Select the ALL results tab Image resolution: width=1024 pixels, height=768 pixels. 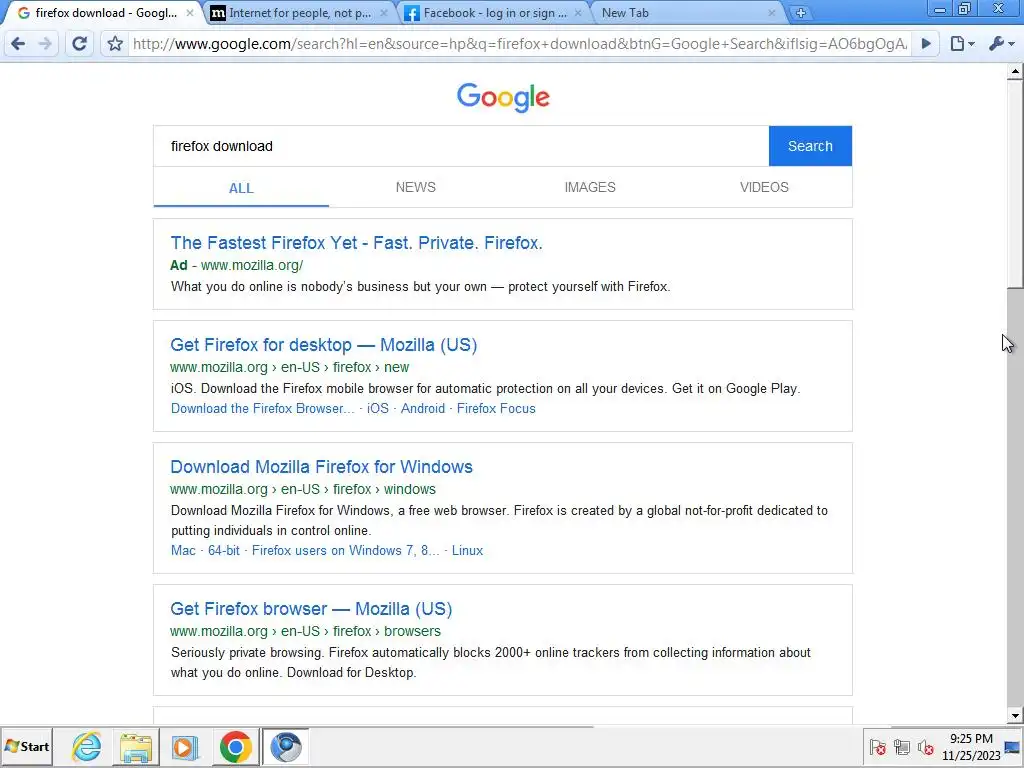(x=241, y=188)
